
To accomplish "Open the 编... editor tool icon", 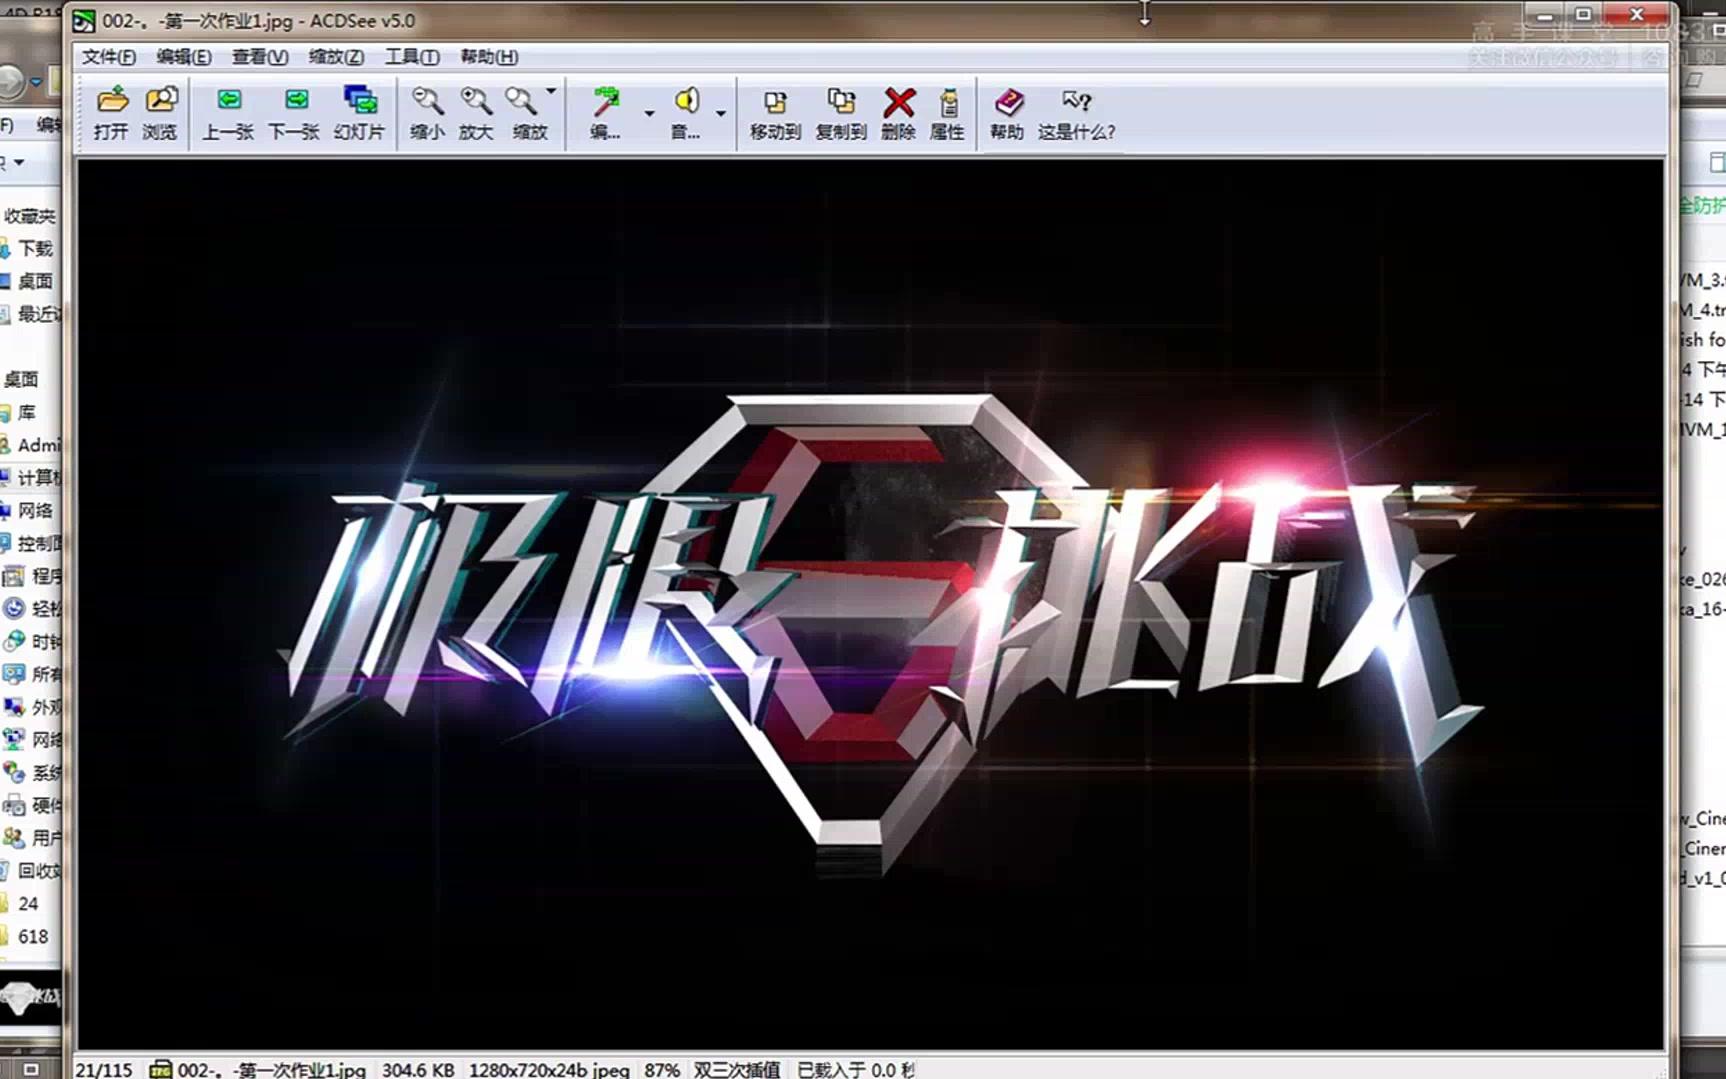I will pyautogui.click(x=606, y=101).
